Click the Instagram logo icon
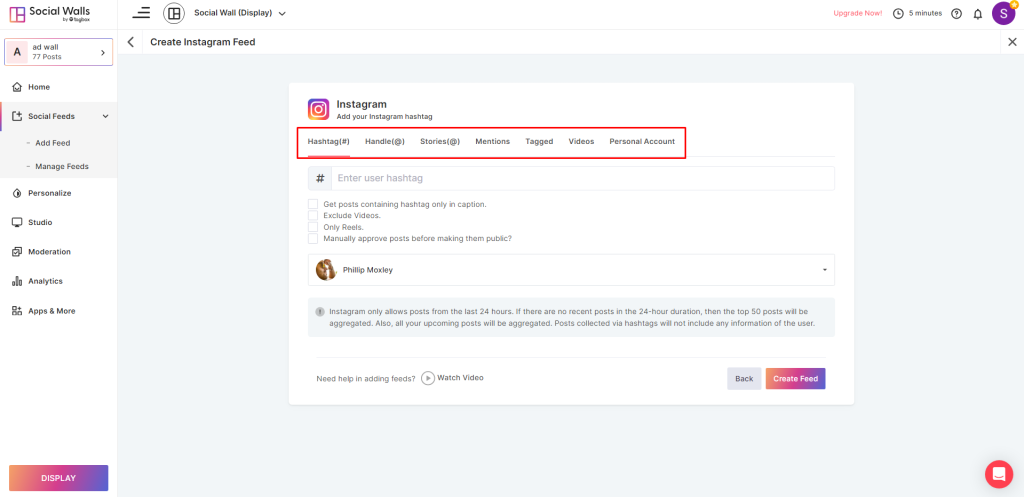1024x497 pixels. (319, 109)
